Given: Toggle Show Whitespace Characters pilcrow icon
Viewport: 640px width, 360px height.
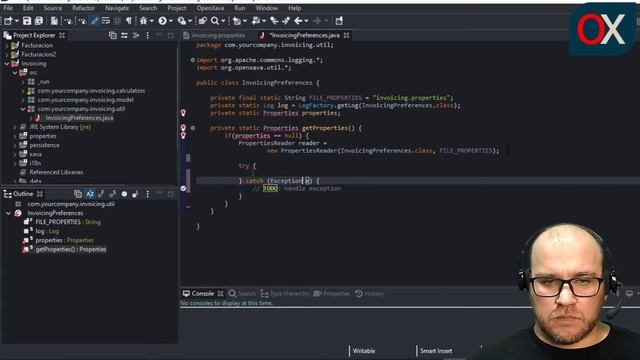Looking at the screenshot, I should pyautogui.click(x=129, y=21).
